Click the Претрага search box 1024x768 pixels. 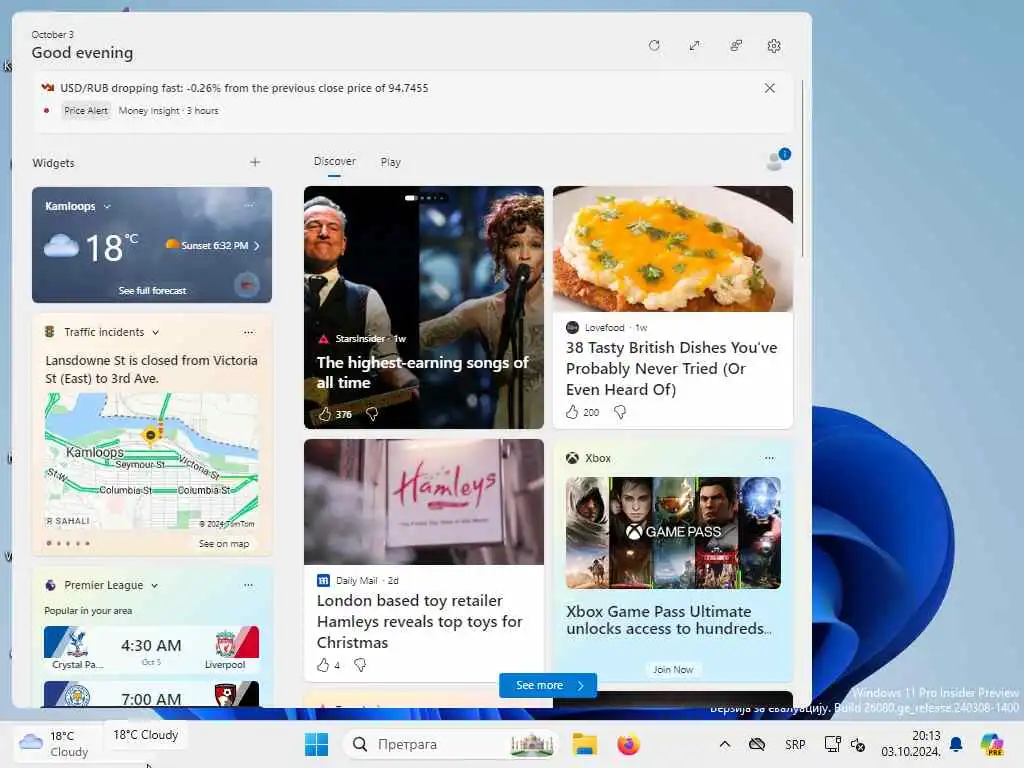pos(451,744)
